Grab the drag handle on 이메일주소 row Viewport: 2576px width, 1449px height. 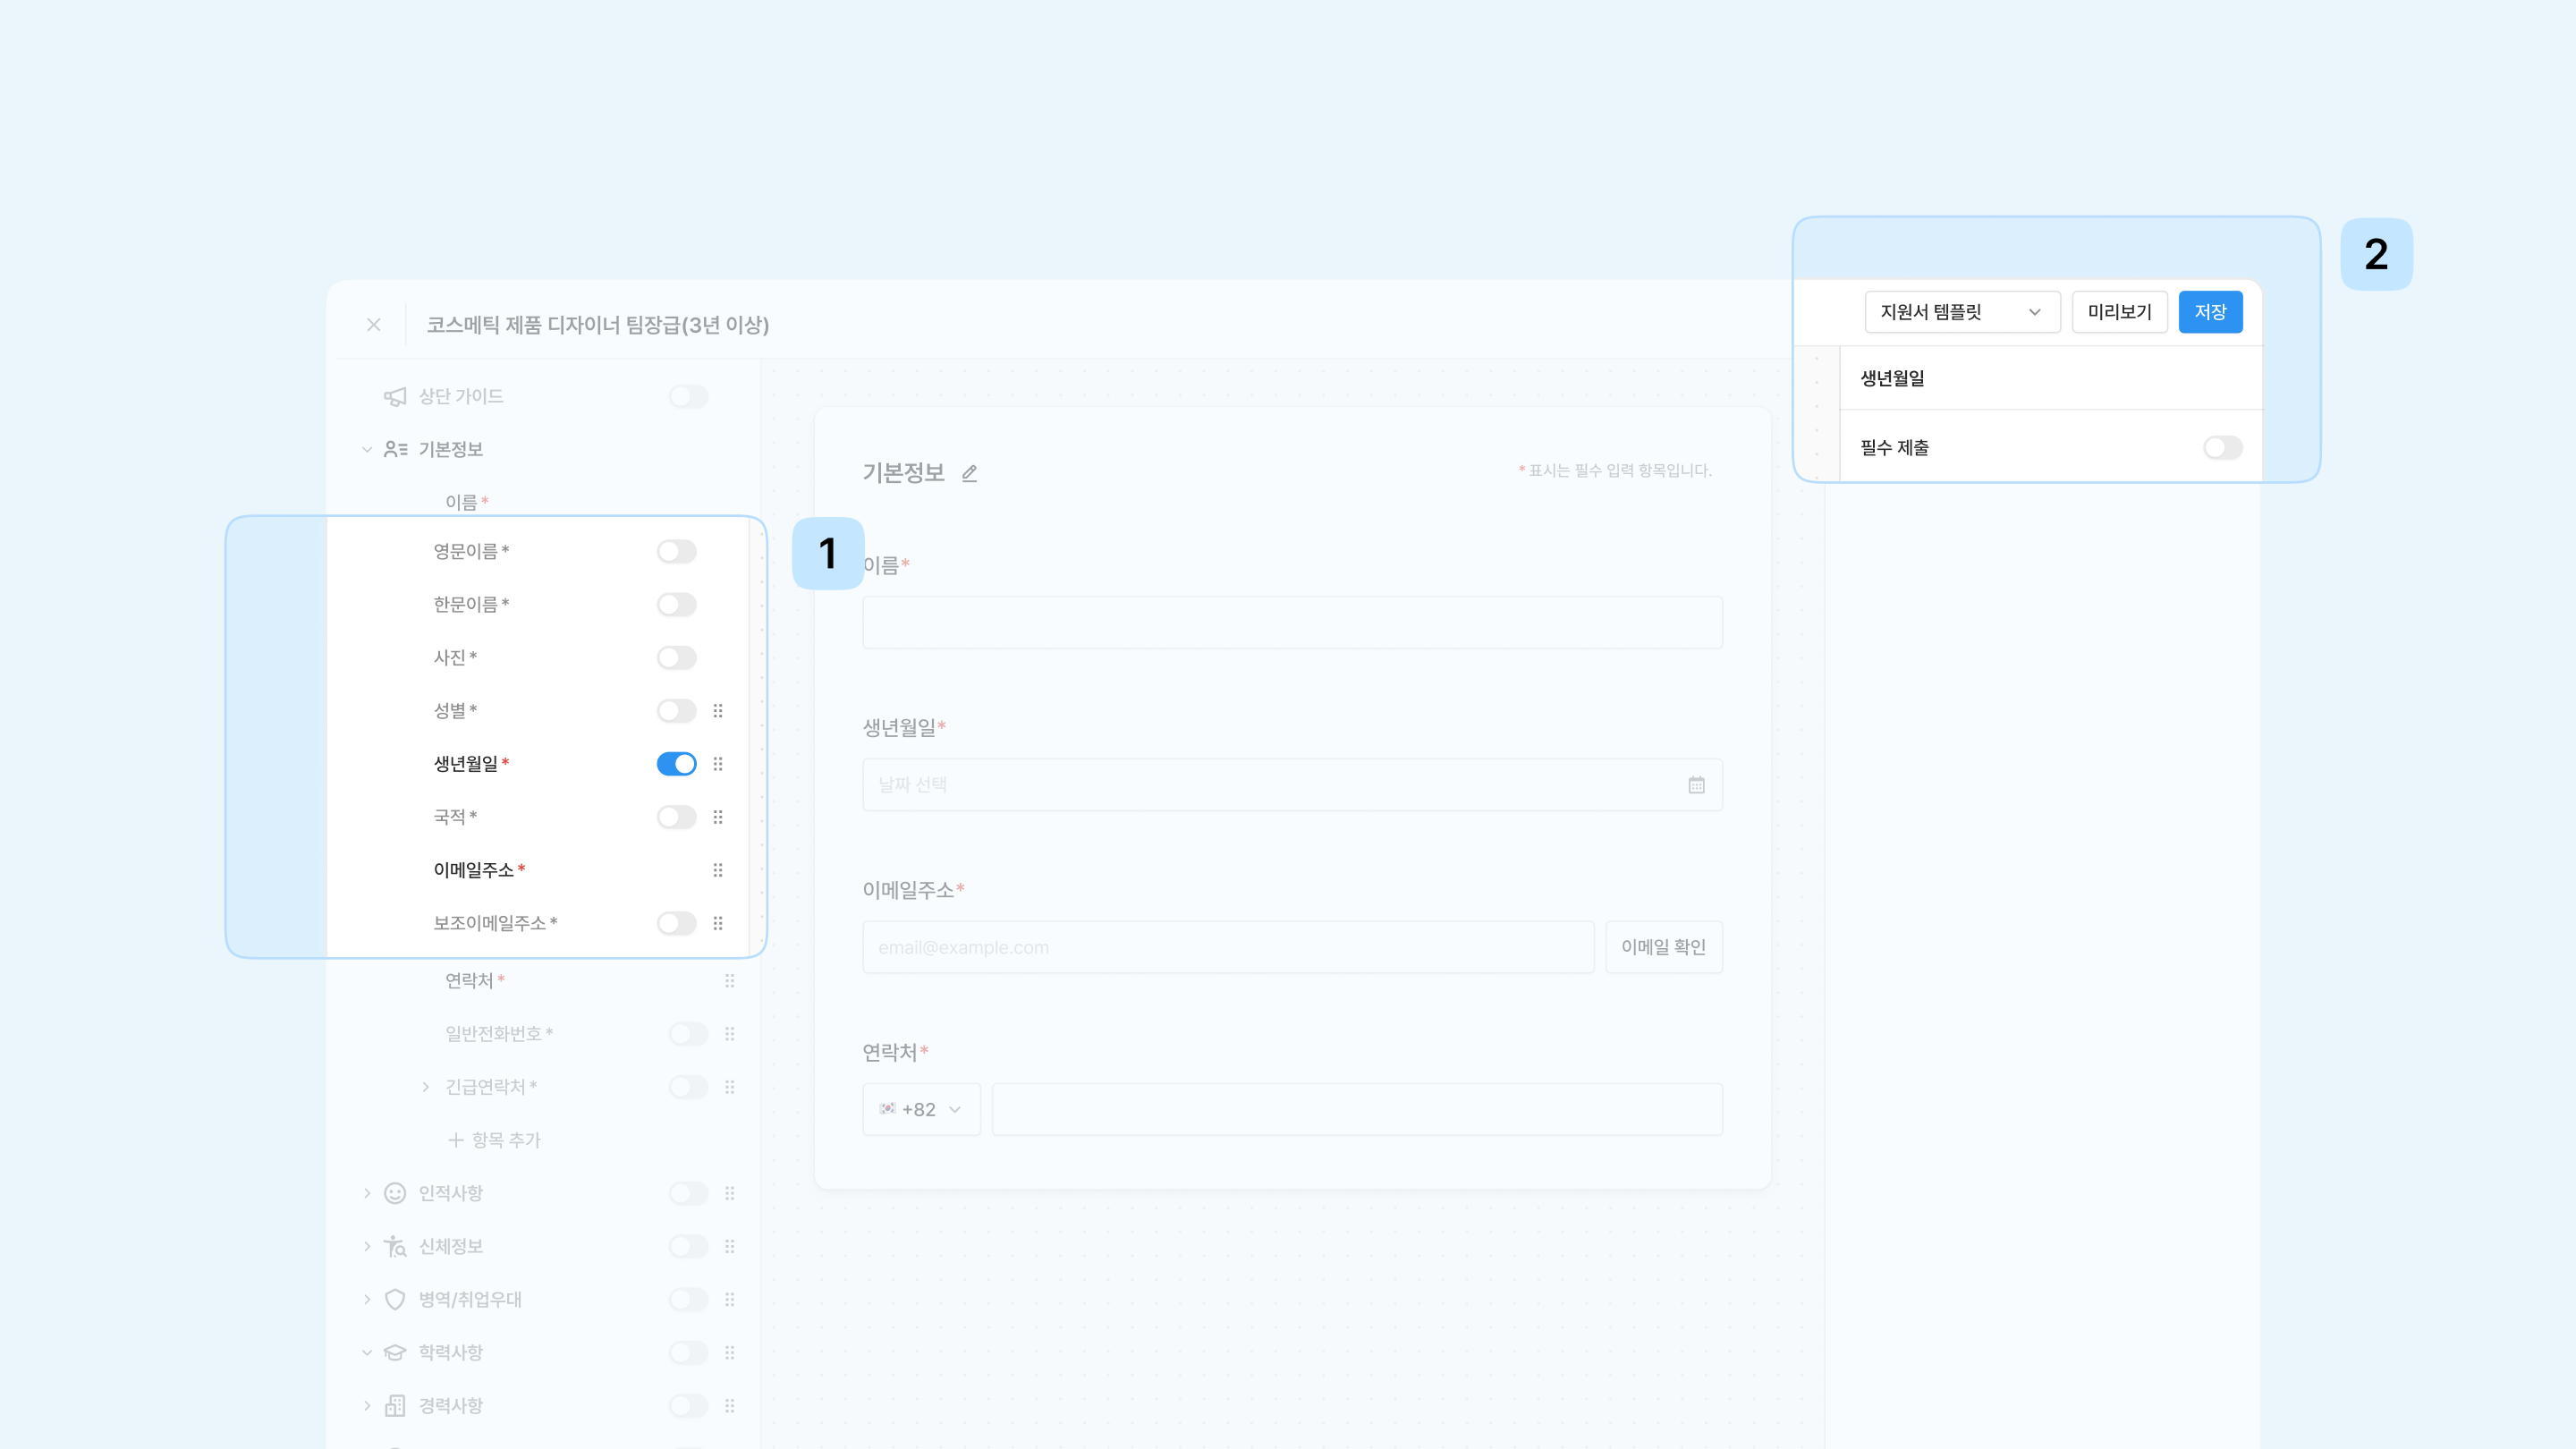pyautogui.click(x=718, y=870)
